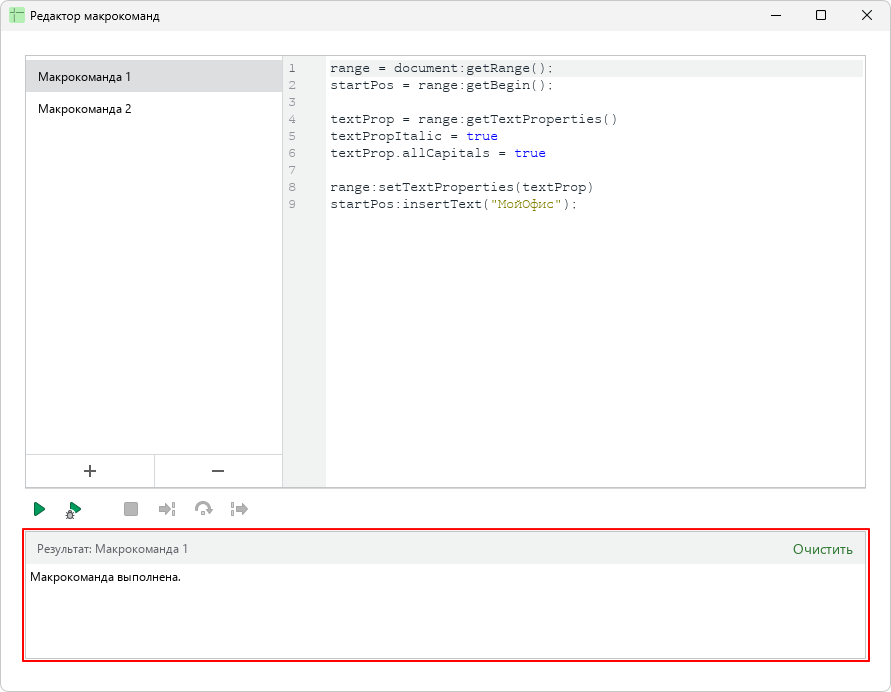Click line number 4 in the gutter
Screen dimensions: 891x692
coord(292,119)
